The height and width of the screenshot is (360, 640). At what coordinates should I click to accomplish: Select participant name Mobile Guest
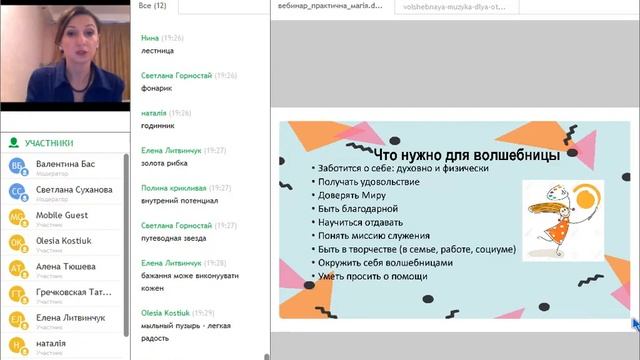pos(62,215)
